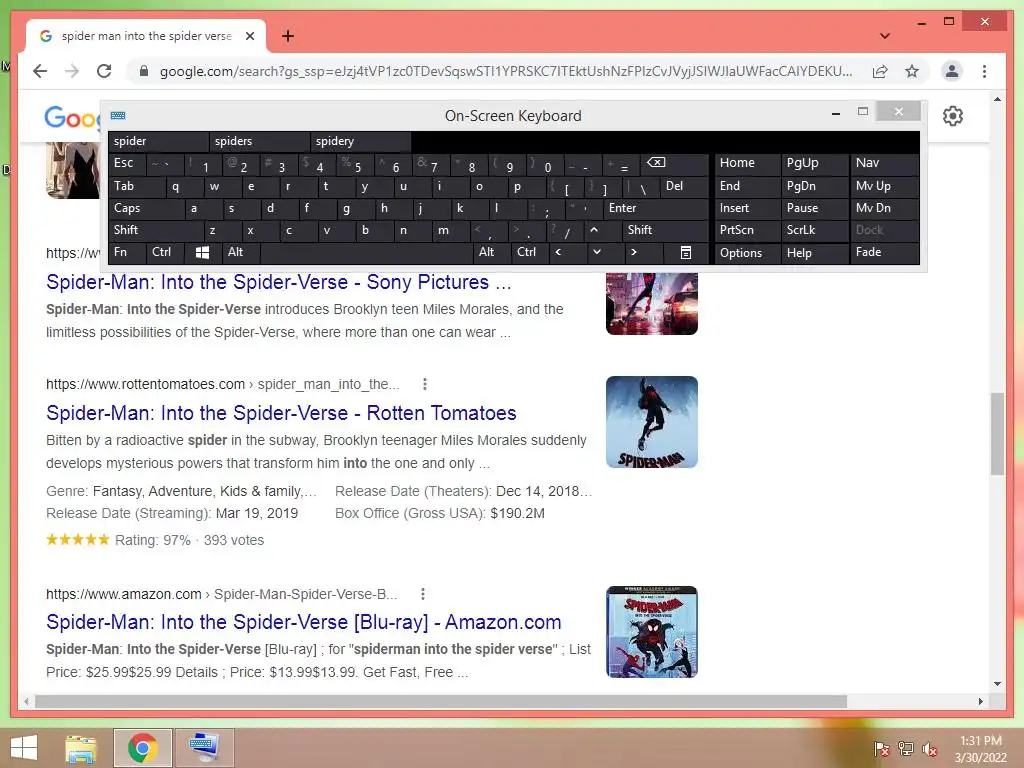Open Rotten Tomatoes result options menu

pos(424,384)
